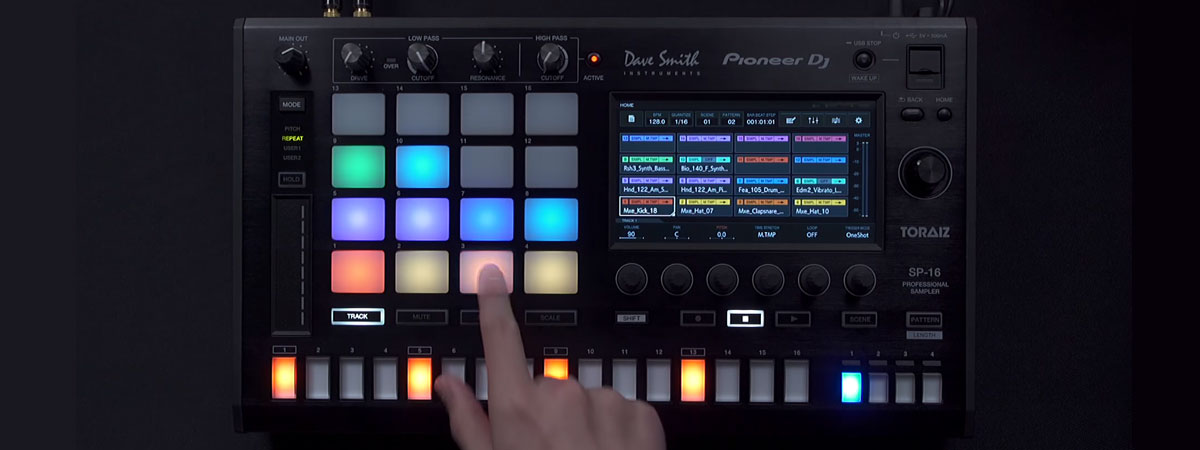The width and height of the screenshot is (1200, 450).
Task: Tap the orange pad 1
Action: click(358, 271)
